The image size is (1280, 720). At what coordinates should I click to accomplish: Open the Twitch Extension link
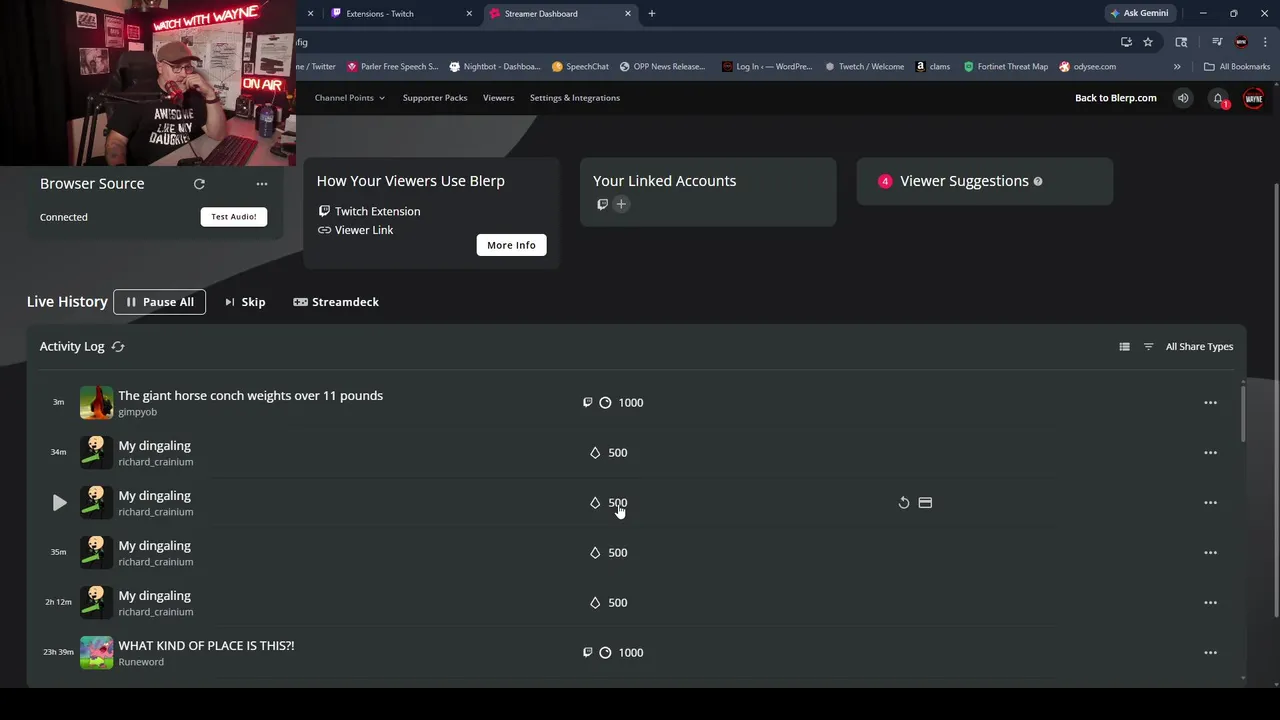[x=369, y=211]
